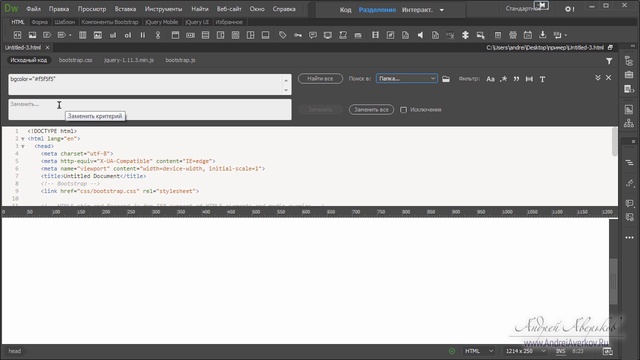
Task: Open the Assets image panel icon in sidebar
Action: (629, 109)
